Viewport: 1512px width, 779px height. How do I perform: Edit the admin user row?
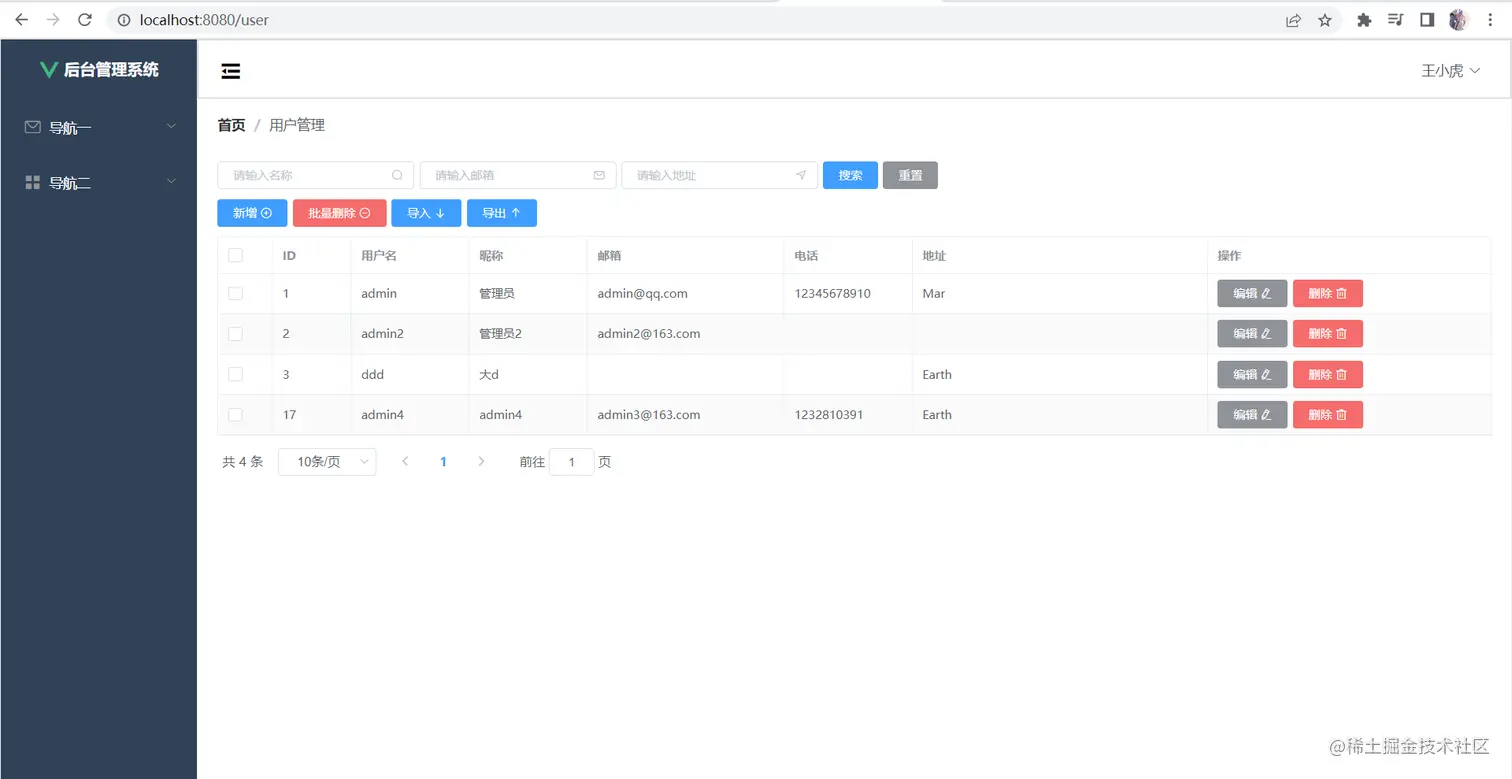click(x=1252, y=294)
